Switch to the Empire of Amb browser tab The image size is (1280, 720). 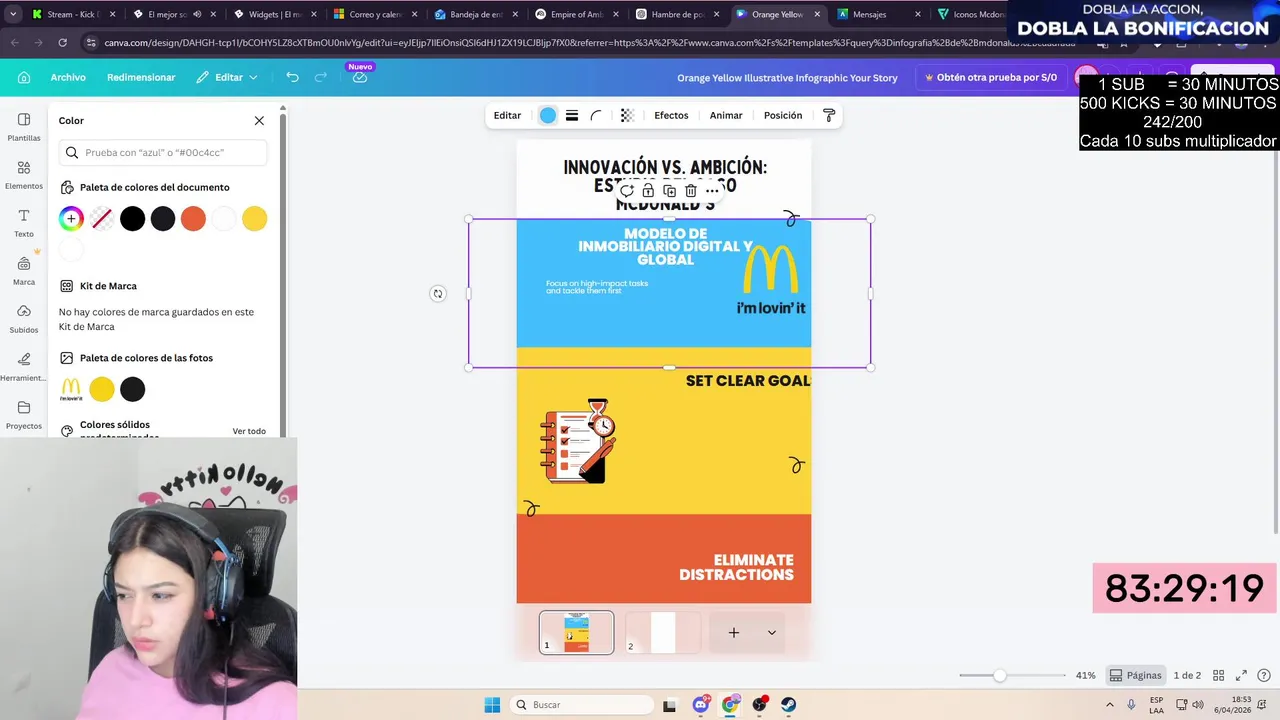coord(577,14)
